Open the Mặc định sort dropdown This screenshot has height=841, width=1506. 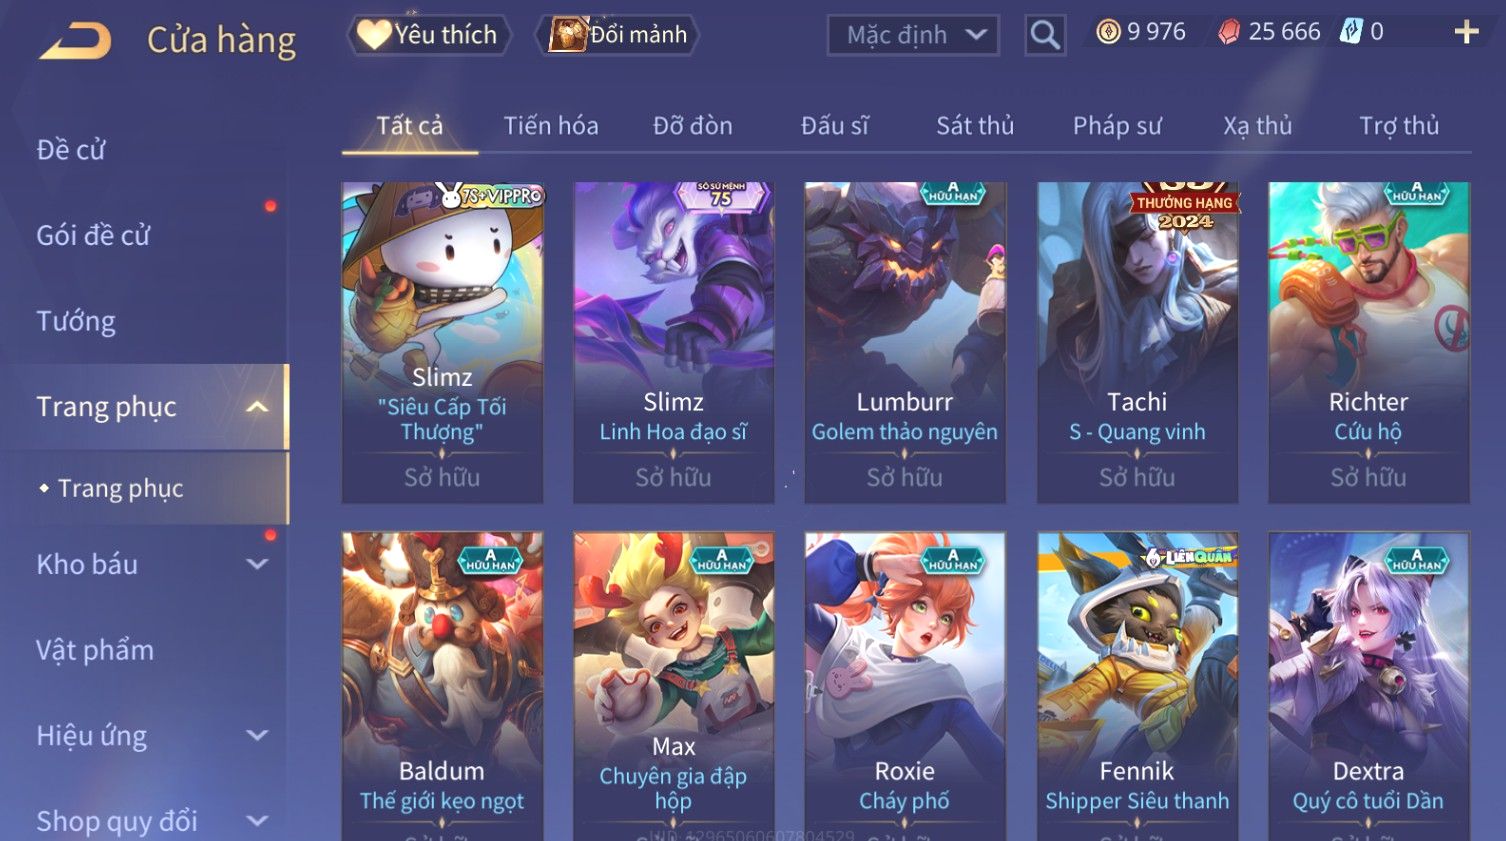pos(913,36)
